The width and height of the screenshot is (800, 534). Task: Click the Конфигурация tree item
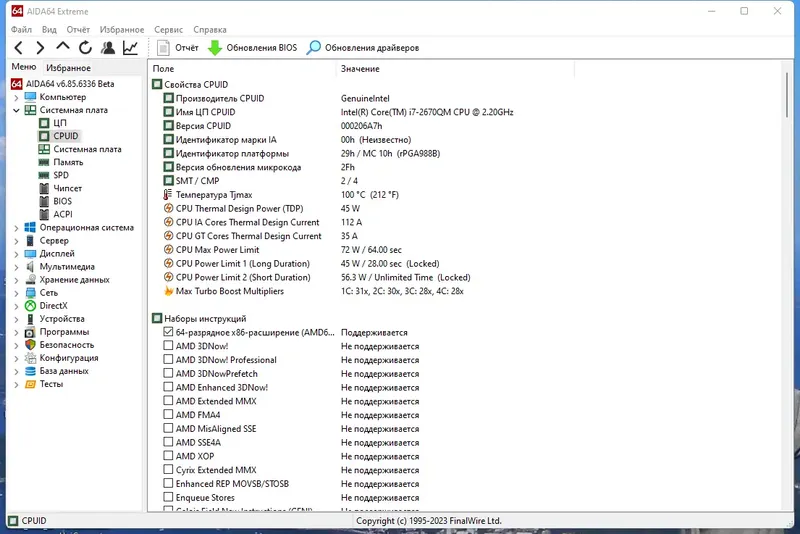tap(69, 358)
